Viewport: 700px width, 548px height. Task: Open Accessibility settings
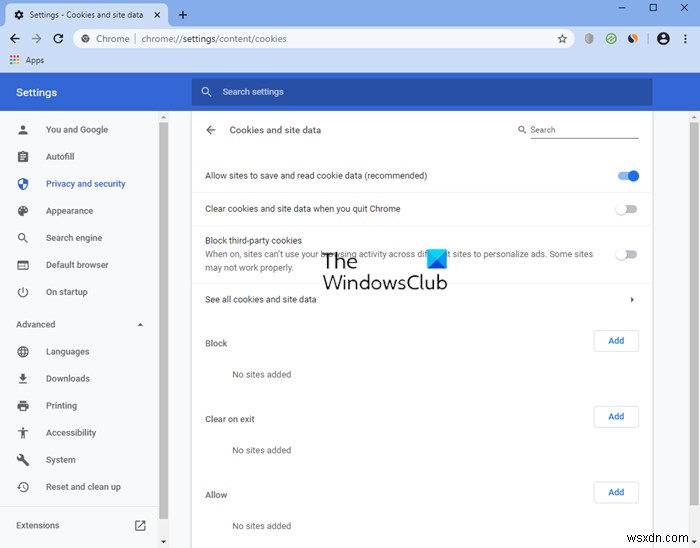tap(71, 433)
